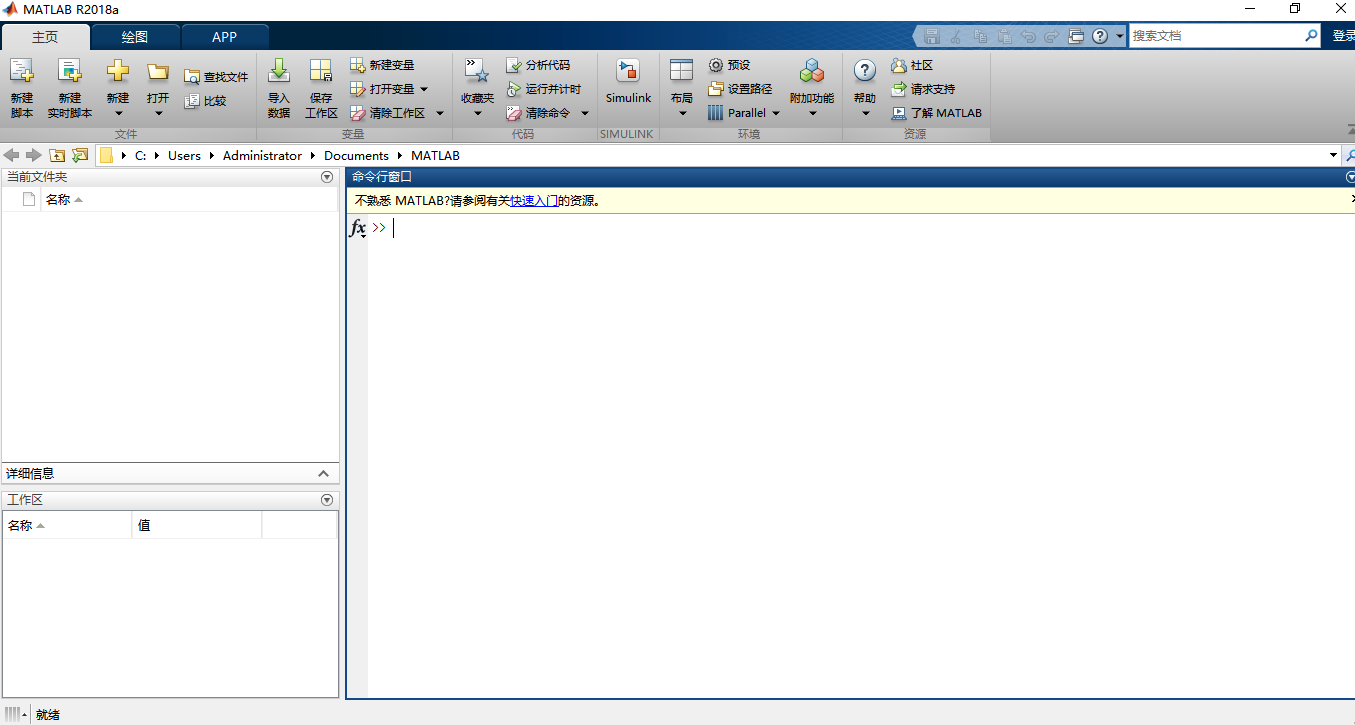The height and width of the screenshot is (725, 1355).
Task: Expand the 新建 dropdown arrow
Action: click(x=118, y=113)
